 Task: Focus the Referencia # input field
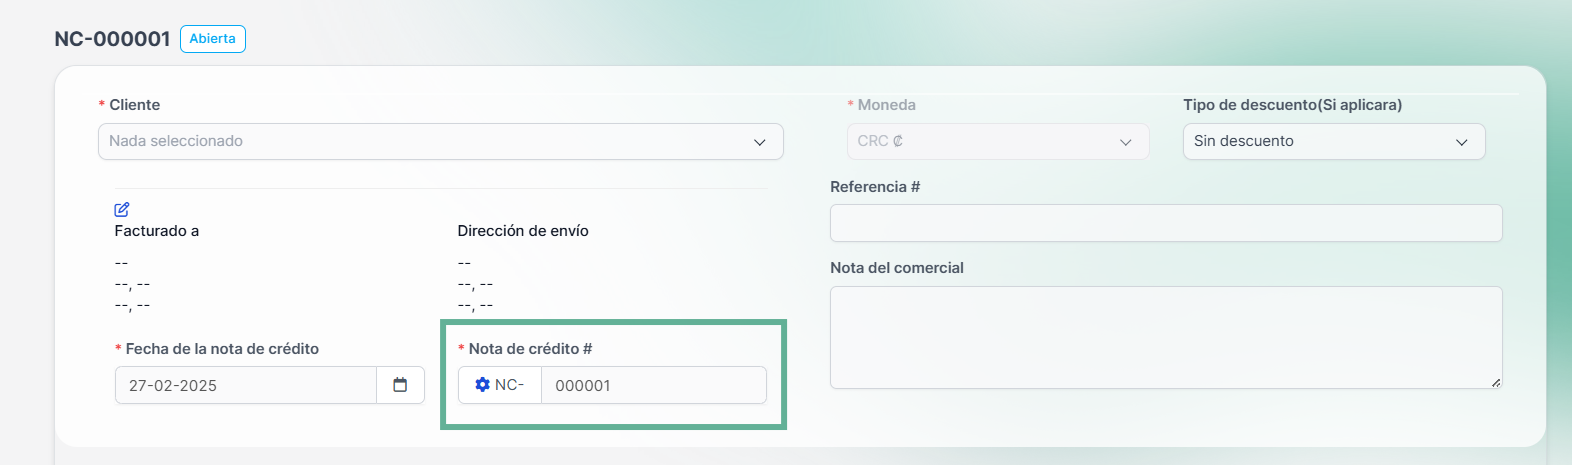(x=1166, y=223)
